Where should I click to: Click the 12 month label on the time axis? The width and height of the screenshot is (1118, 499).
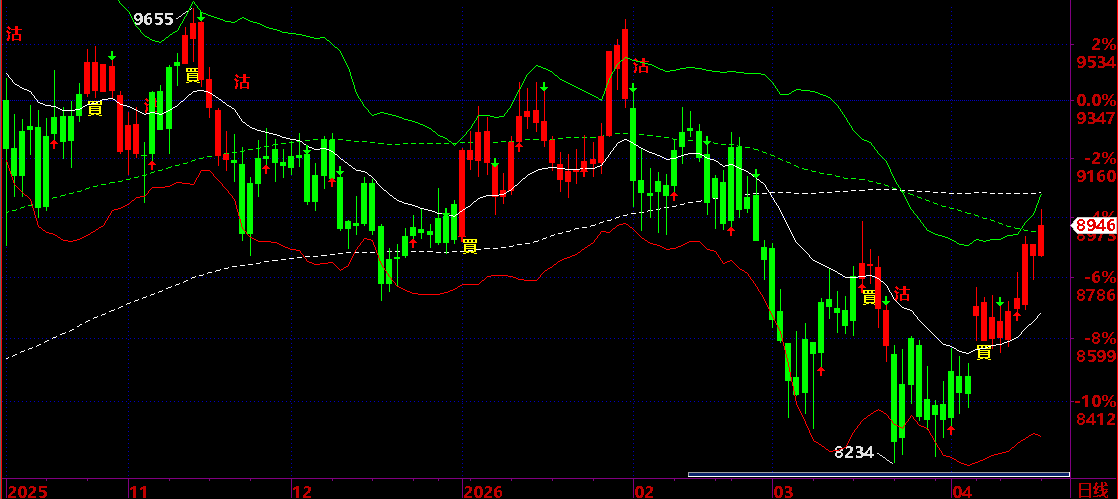(x=302, y=491)
